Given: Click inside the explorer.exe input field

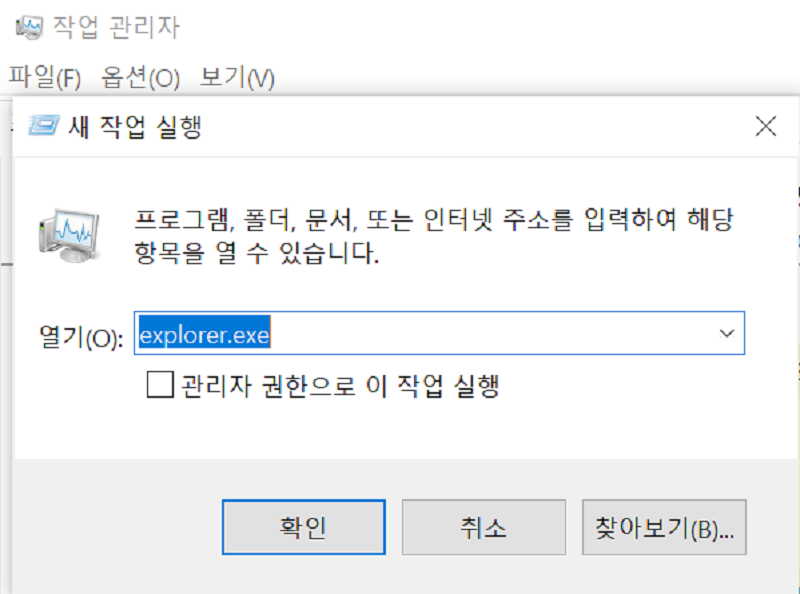Looking at the screenshot, I should [x=439, y=333].
